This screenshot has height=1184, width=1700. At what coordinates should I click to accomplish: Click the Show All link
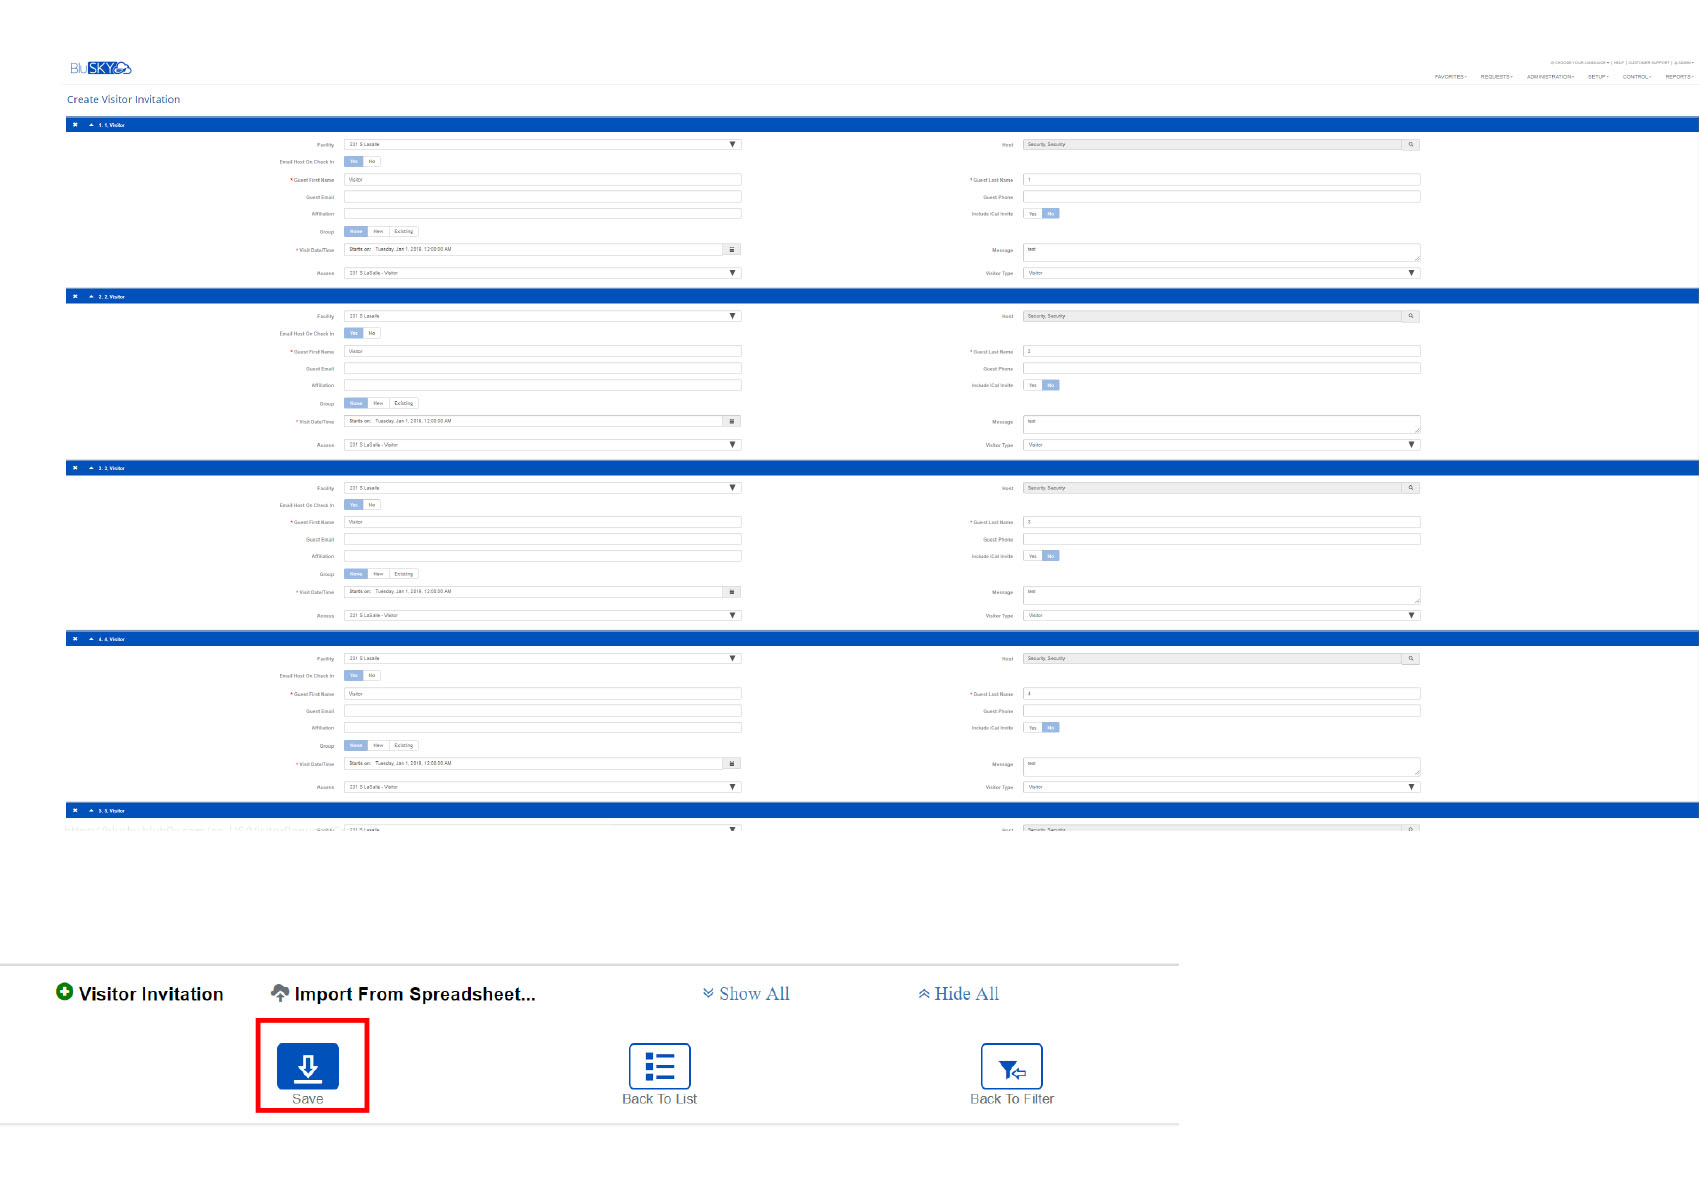(746, 994)
